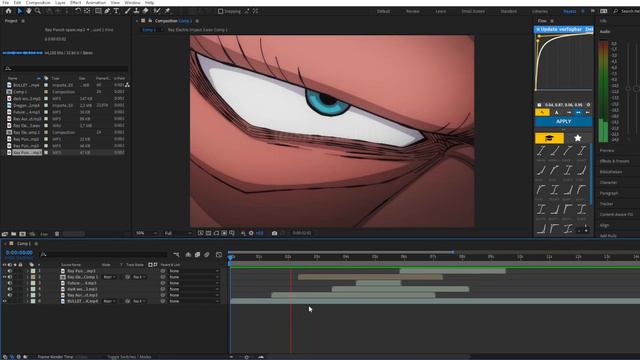This screenshot has height=360, width=640.
Task: Take a snapshot with the camera icon
Action: pos(275,233)
